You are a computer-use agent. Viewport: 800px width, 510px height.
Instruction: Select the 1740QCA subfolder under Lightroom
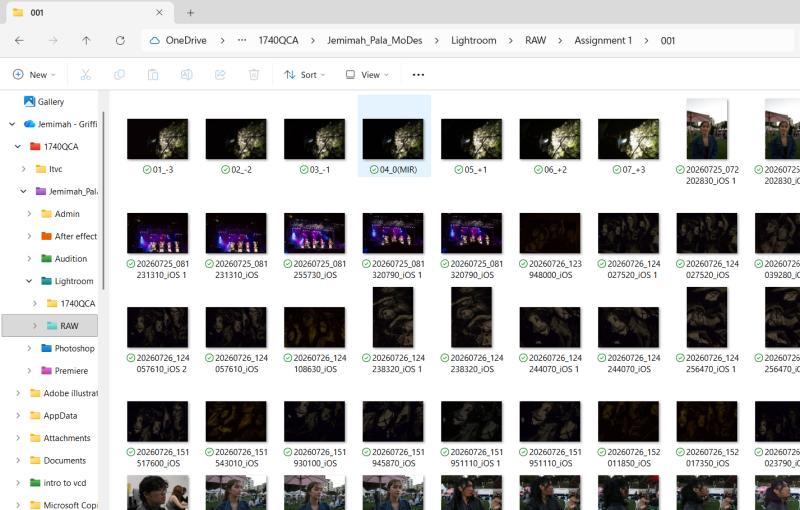78,303
